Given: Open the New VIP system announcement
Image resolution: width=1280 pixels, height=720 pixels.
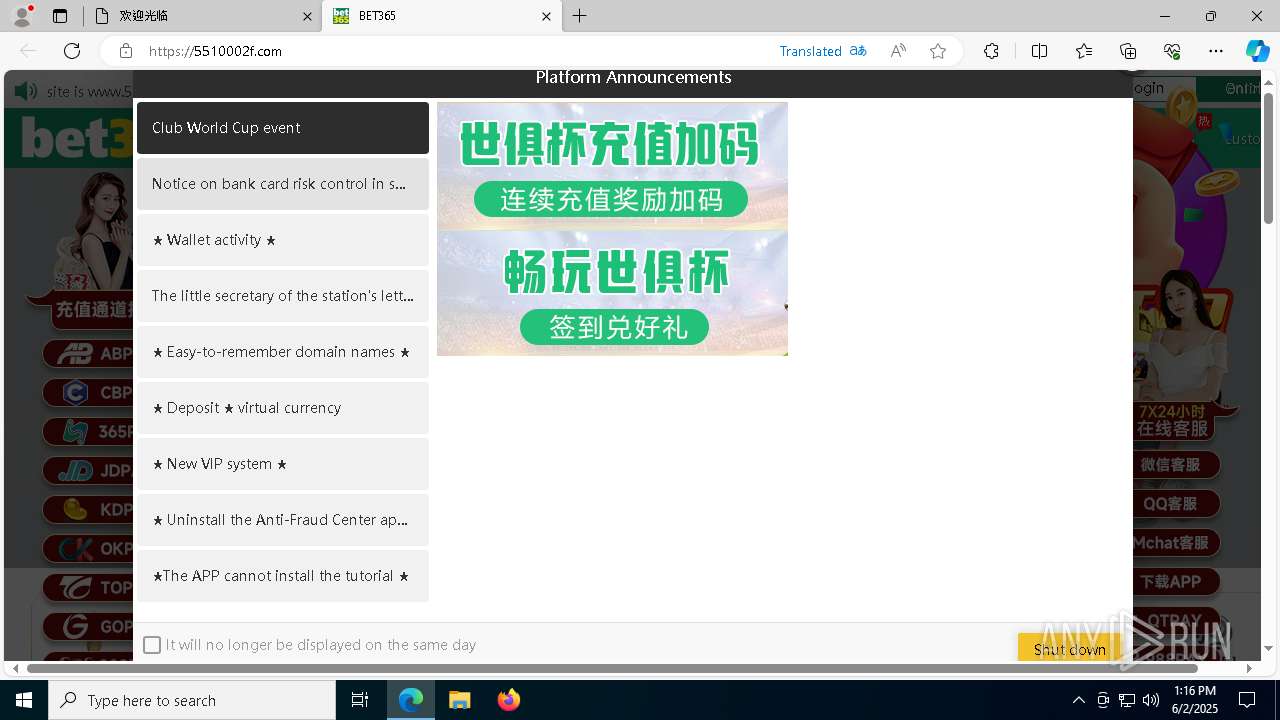Looking at the screenshot, I should (283, 464).
